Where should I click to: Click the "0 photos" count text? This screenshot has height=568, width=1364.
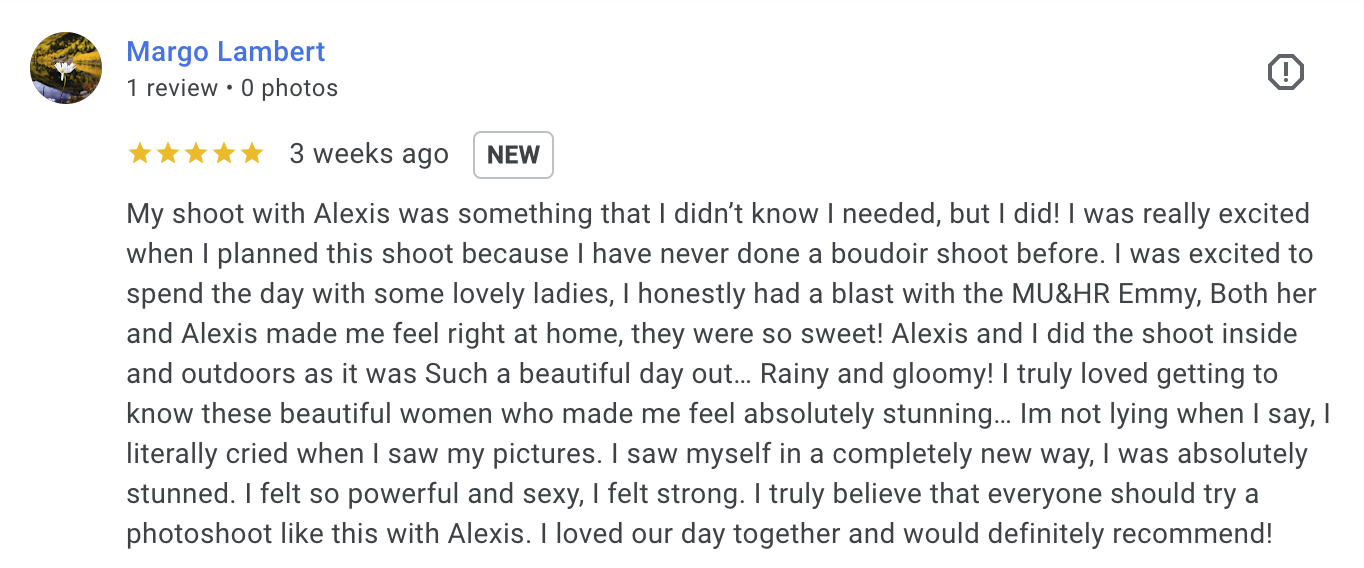pyautogui.click(x=289, y=88)
